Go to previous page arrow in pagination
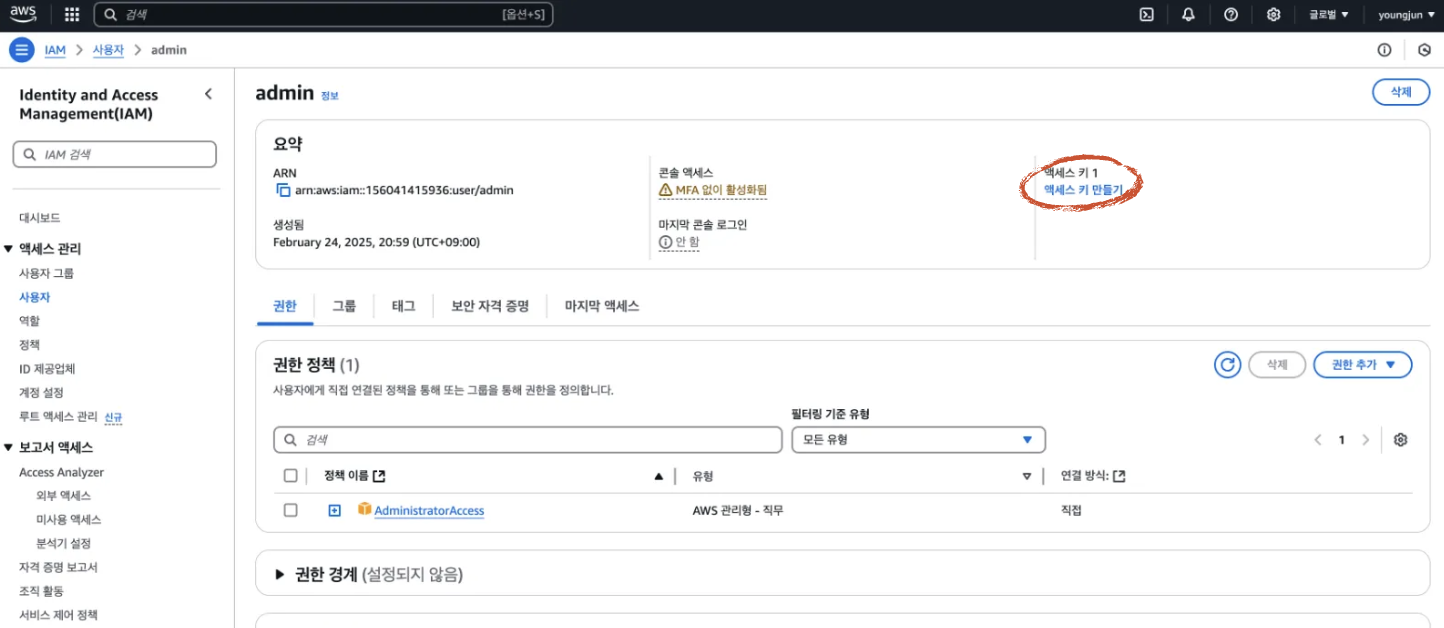This screenshot has height=628, width=1444. tap(1318, 440)
